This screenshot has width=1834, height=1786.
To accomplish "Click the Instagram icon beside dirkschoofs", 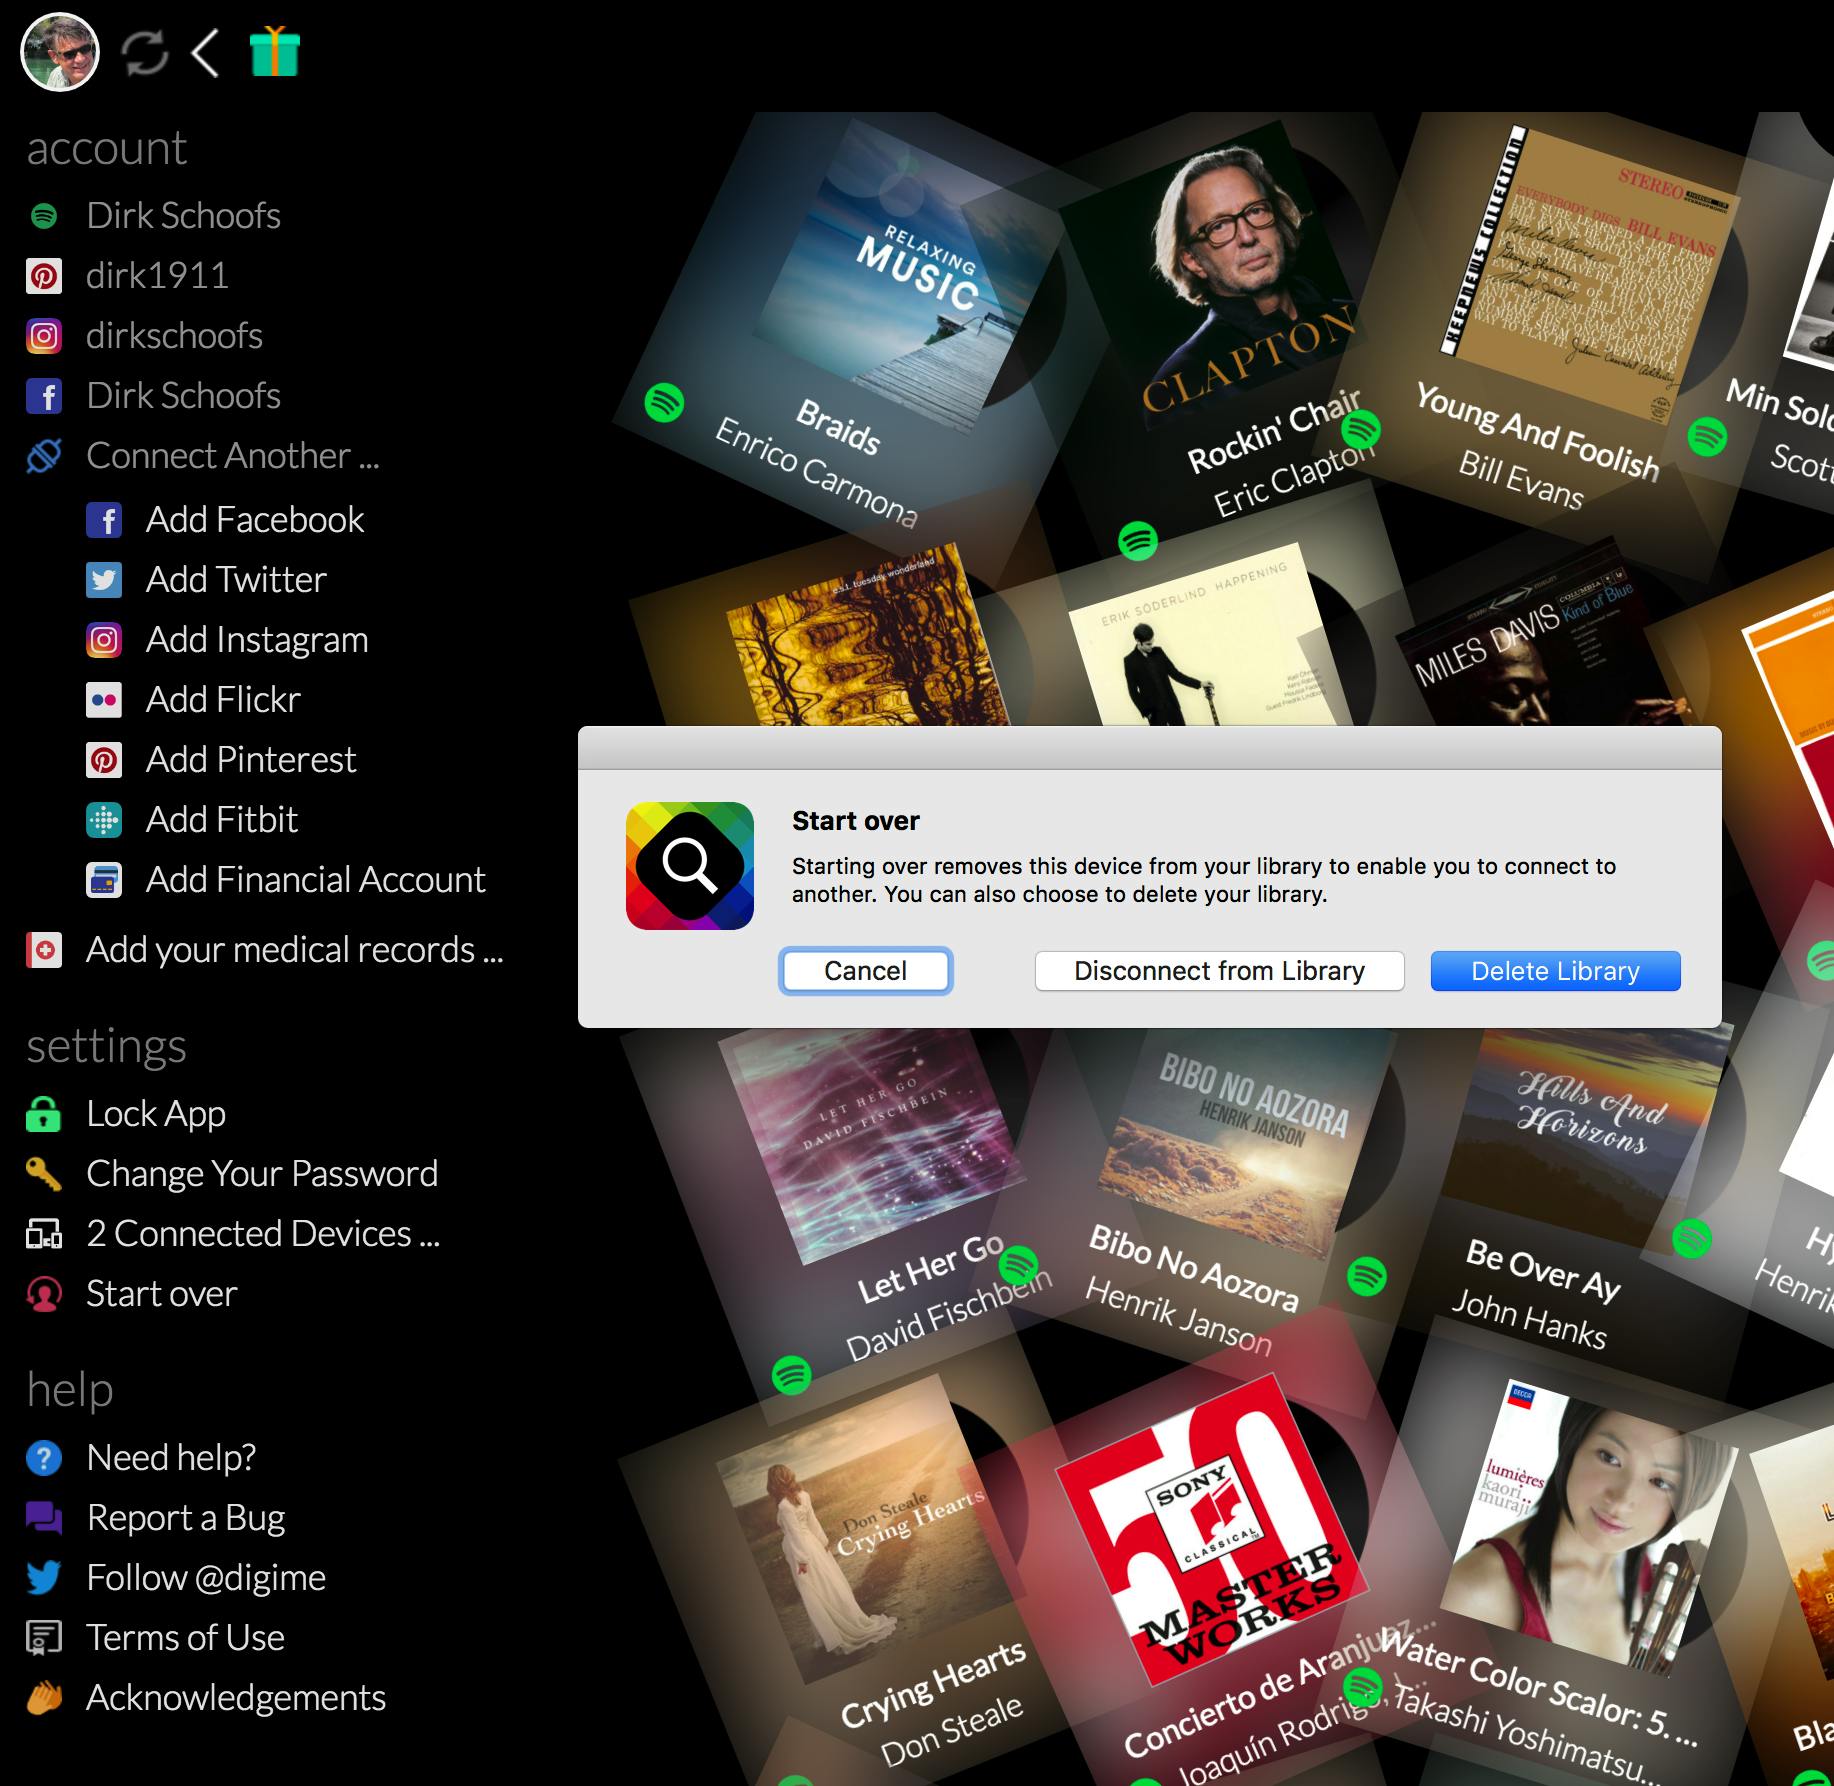I will click(x=44, y=336).
